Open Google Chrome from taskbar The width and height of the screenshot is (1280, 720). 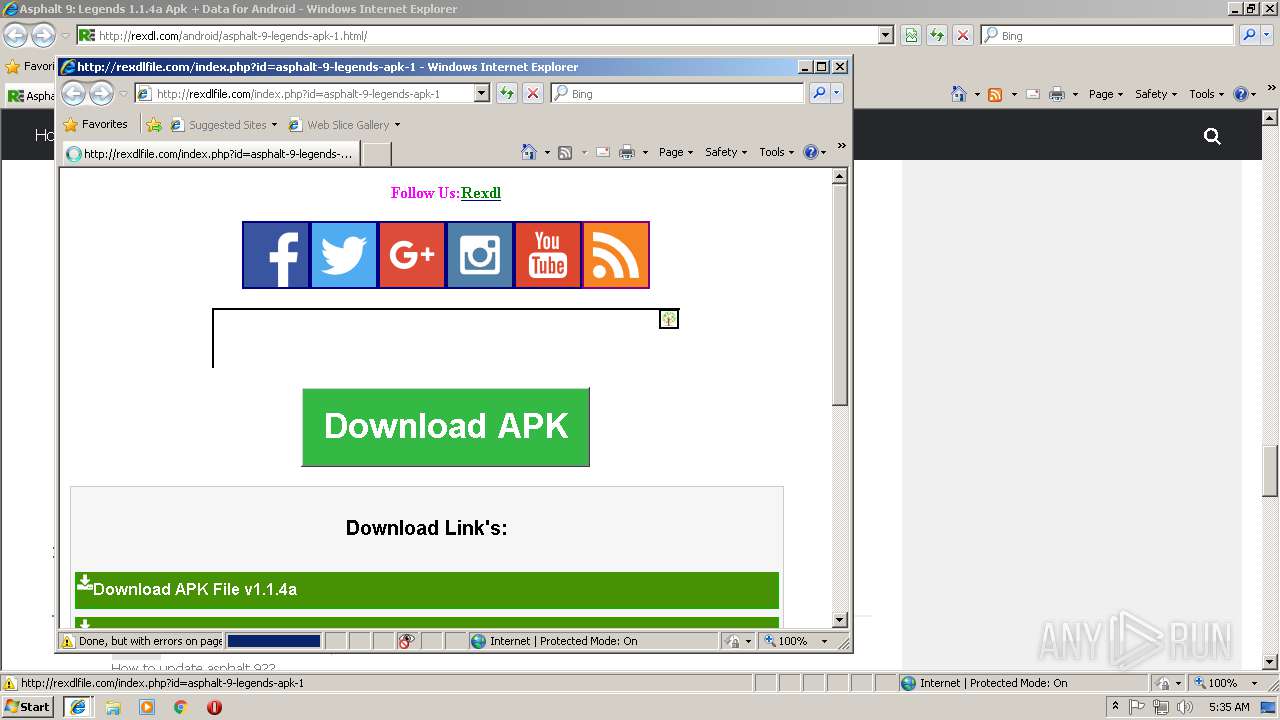coord(181,707)
